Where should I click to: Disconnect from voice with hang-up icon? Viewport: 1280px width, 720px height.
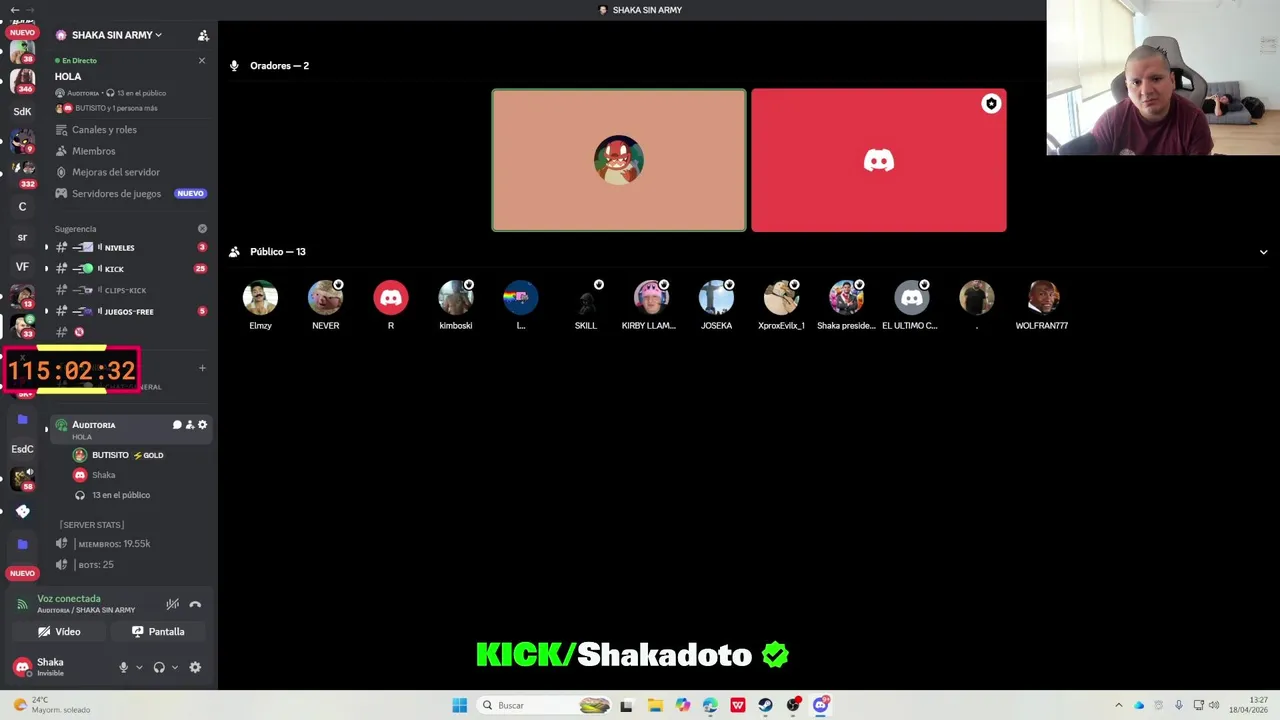(x=195, y=604)
